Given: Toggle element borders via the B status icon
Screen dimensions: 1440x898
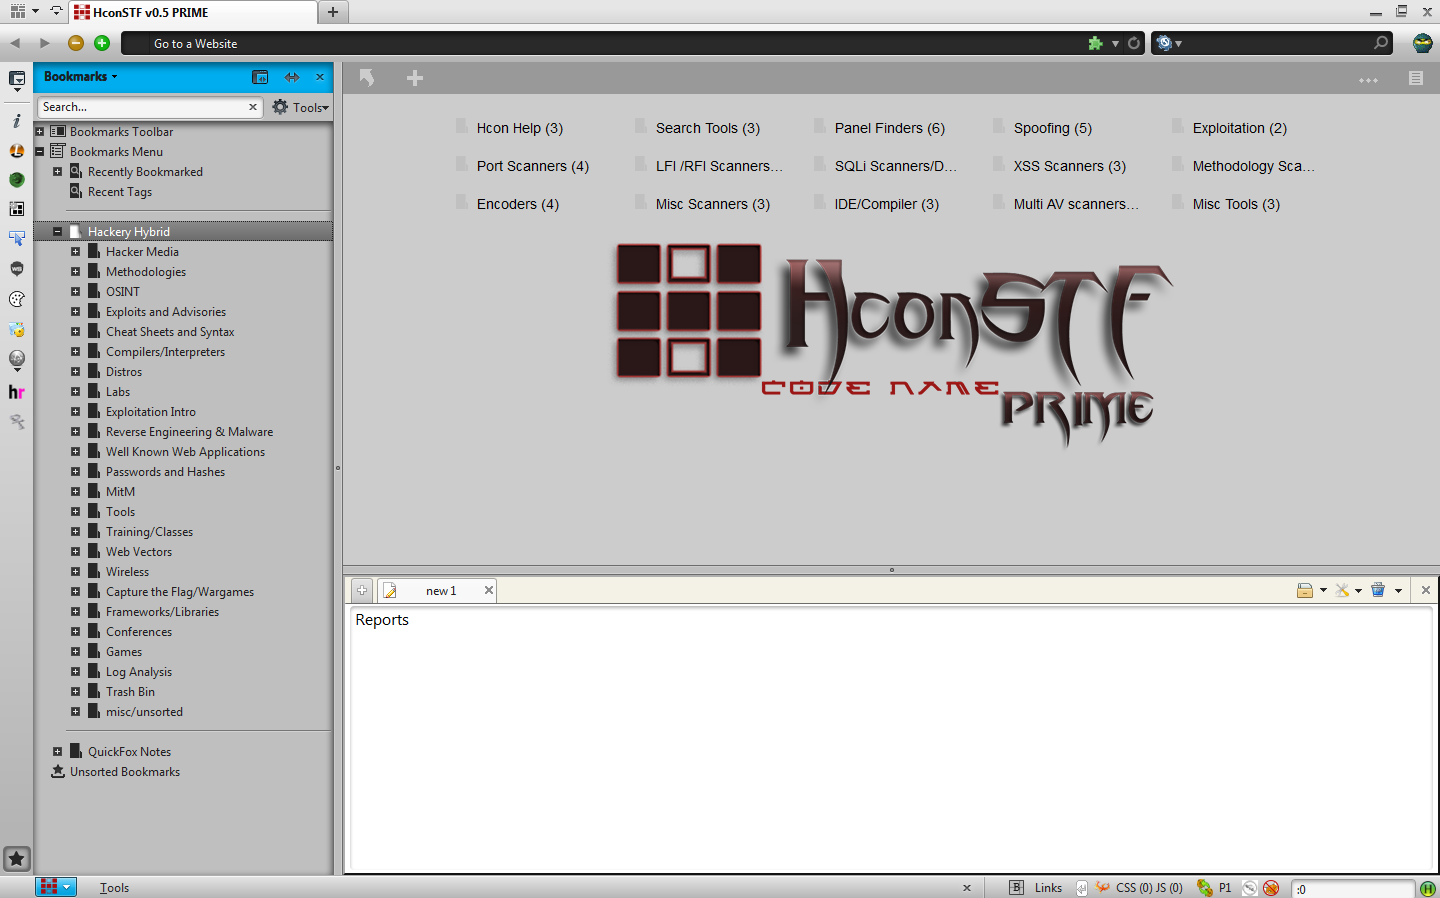Looking at the screenshot, I should 1016,888.
